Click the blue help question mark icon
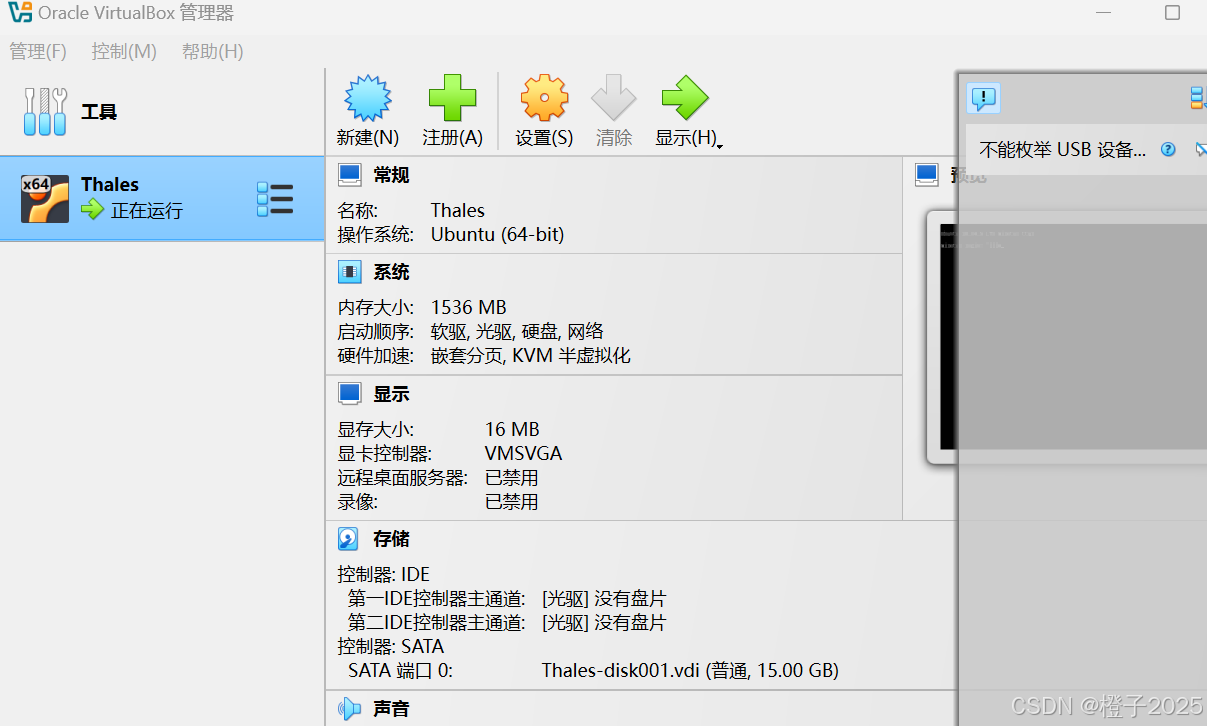The image size is (1207, 726). click(1168, 149)
